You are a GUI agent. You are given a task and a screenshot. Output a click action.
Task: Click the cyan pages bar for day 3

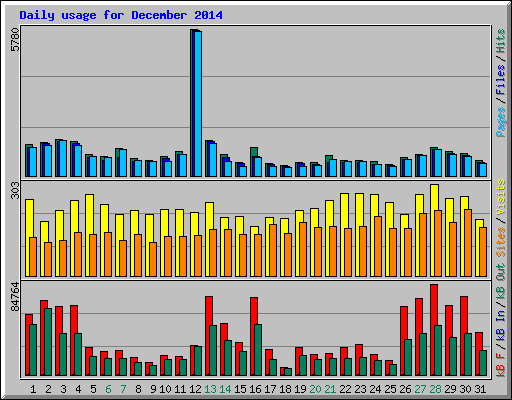pyautogui.click(x=63, y=158)
